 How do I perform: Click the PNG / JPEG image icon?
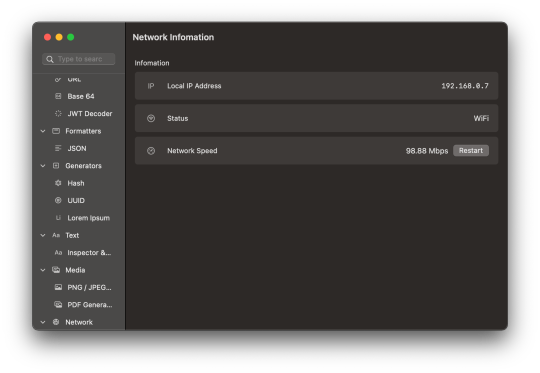click(58, 287)
